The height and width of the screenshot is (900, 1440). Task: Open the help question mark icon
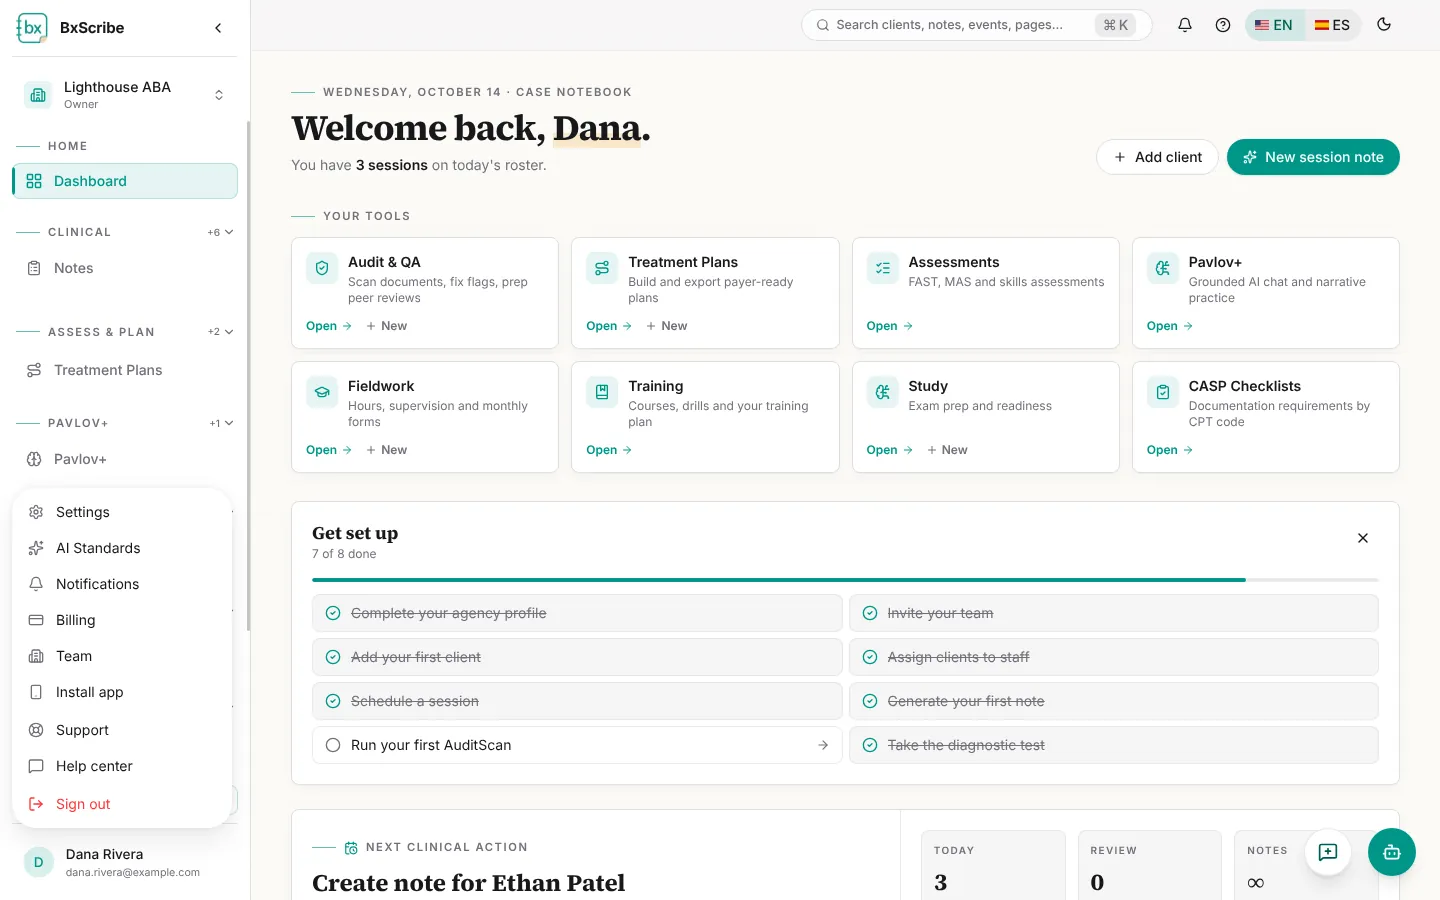1223,25
